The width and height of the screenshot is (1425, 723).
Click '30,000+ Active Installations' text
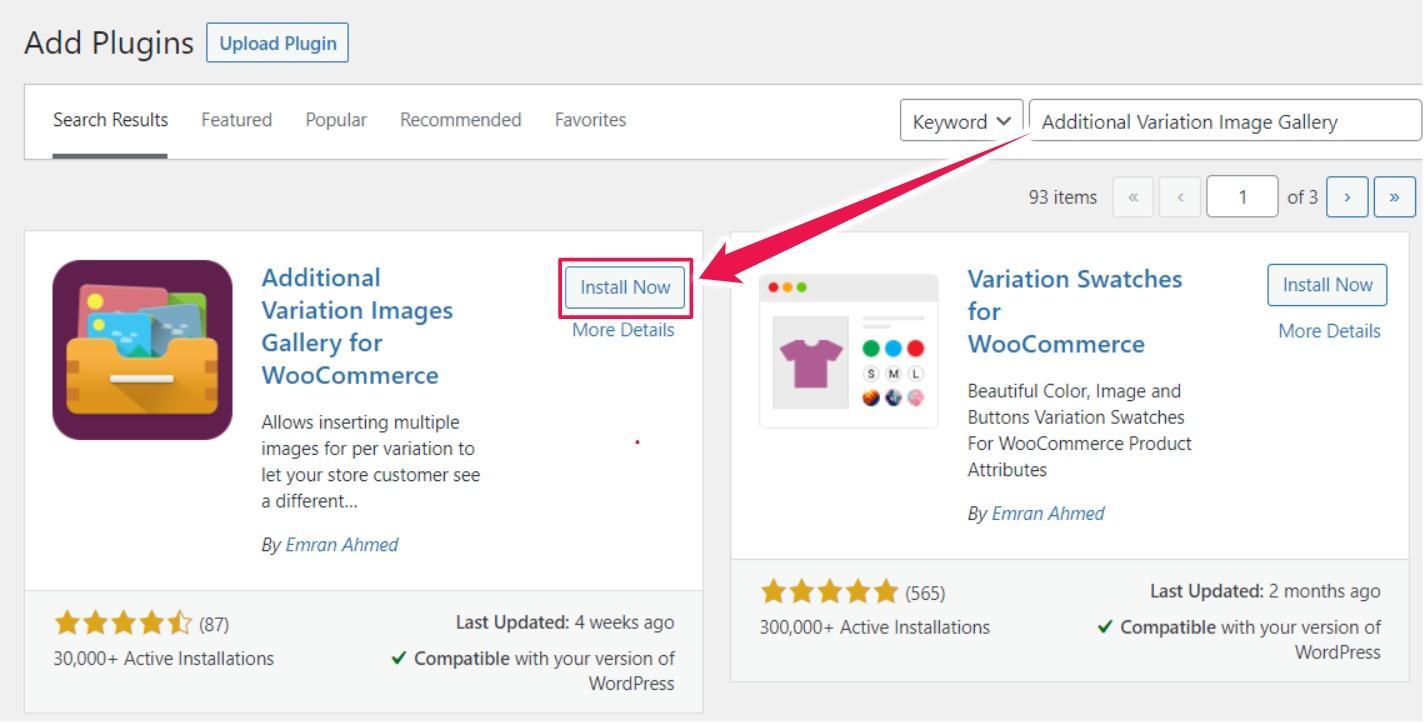coord(163,659)
